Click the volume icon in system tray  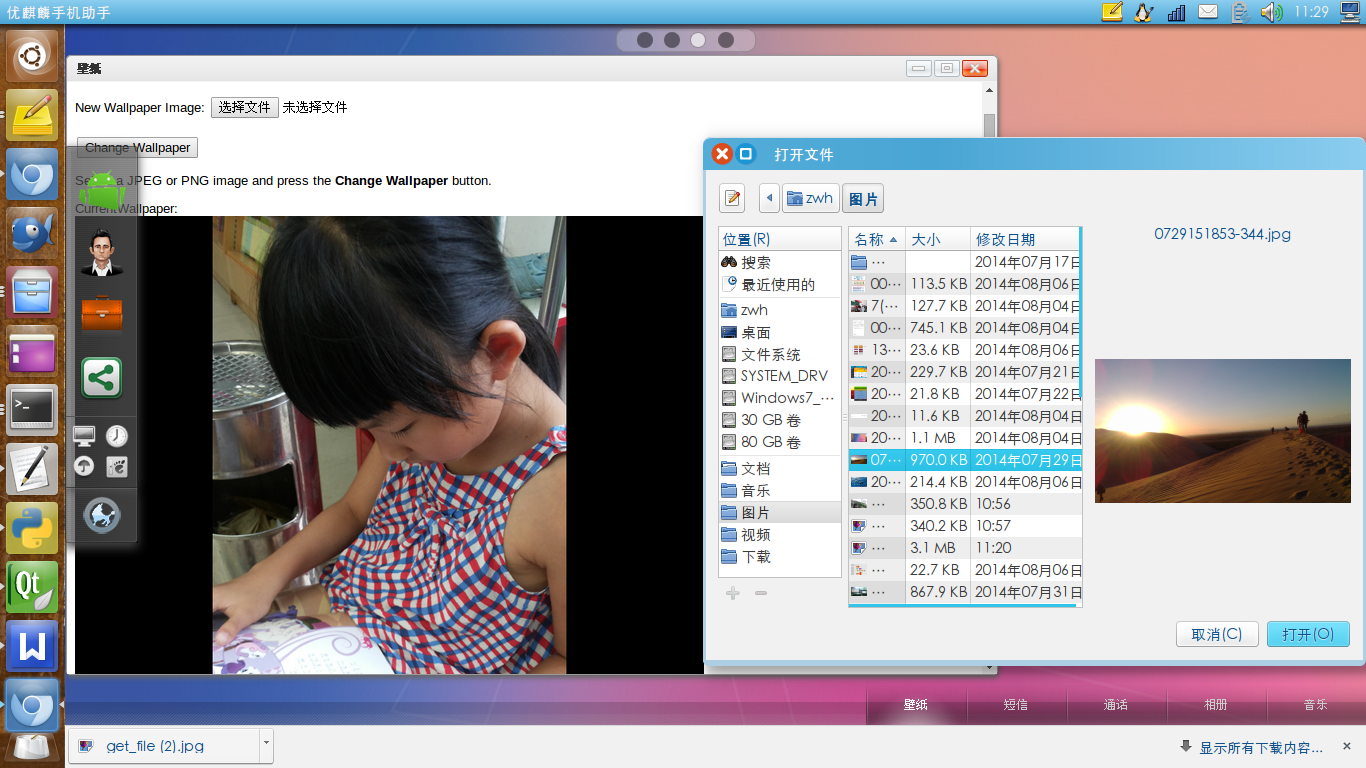pos(1271,12)
